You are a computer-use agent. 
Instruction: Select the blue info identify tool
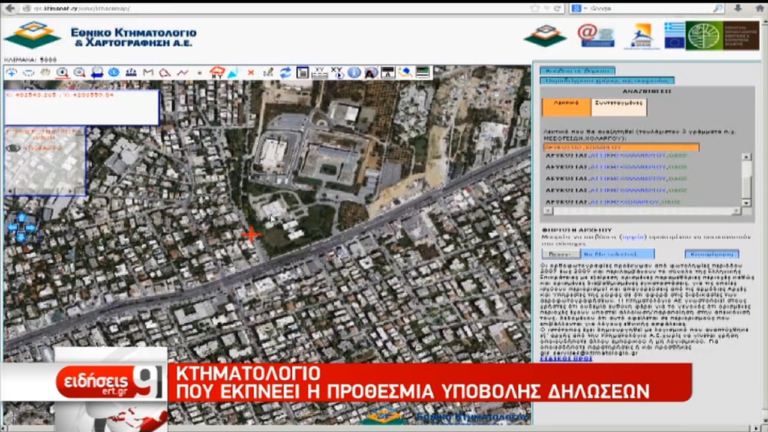coord(354,73)
